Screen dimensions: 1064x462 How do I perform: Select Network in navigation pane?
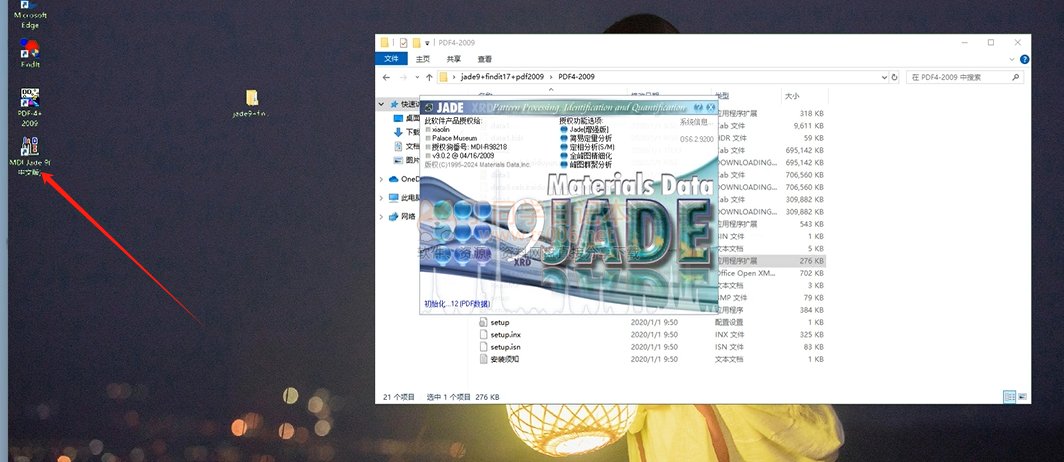[402, 216]
